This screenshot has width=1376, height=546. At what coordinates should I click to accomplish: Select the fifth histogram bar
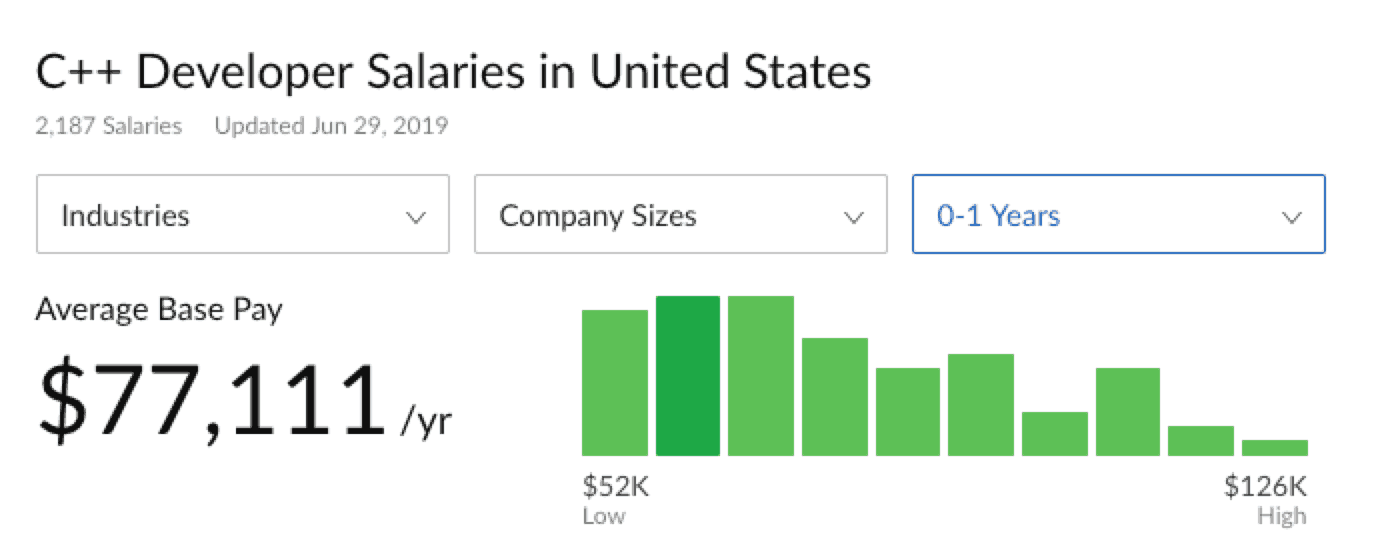pyautogui.click(x=908, y=412)
